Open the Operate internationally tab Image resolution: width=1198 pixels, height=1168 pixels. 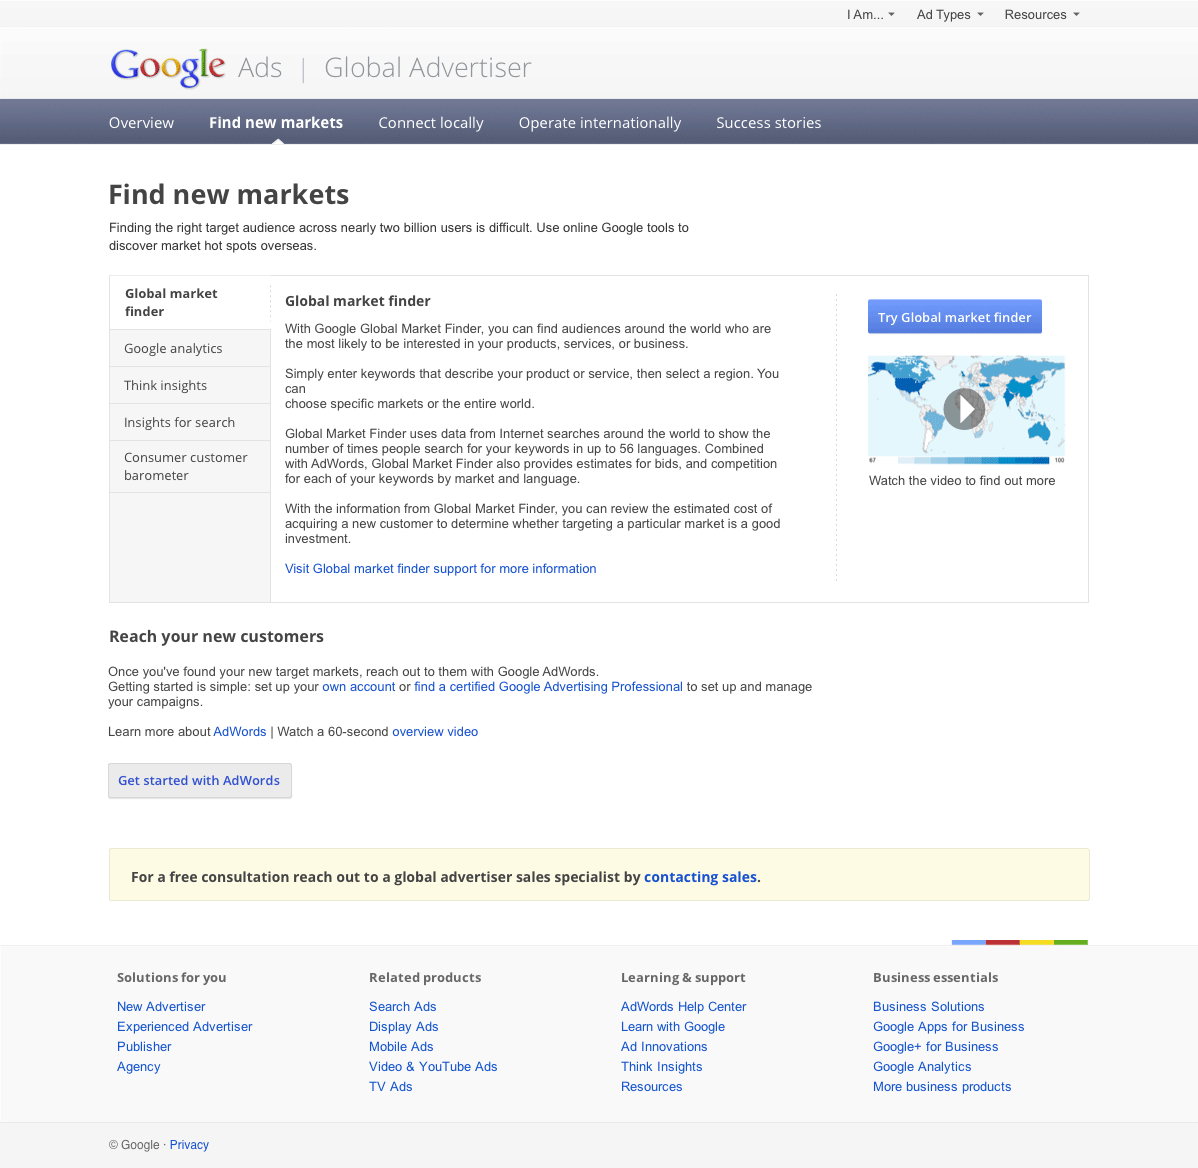coord(600,123)
